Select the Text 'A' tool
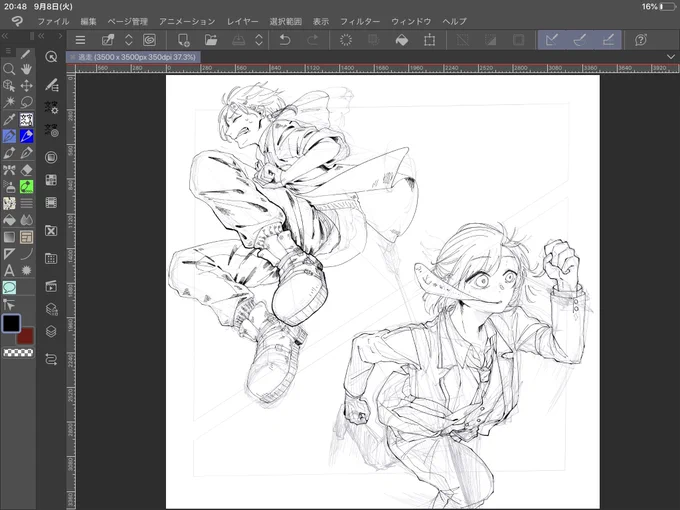This screenshot has width=680, height=510. [9, 271]
